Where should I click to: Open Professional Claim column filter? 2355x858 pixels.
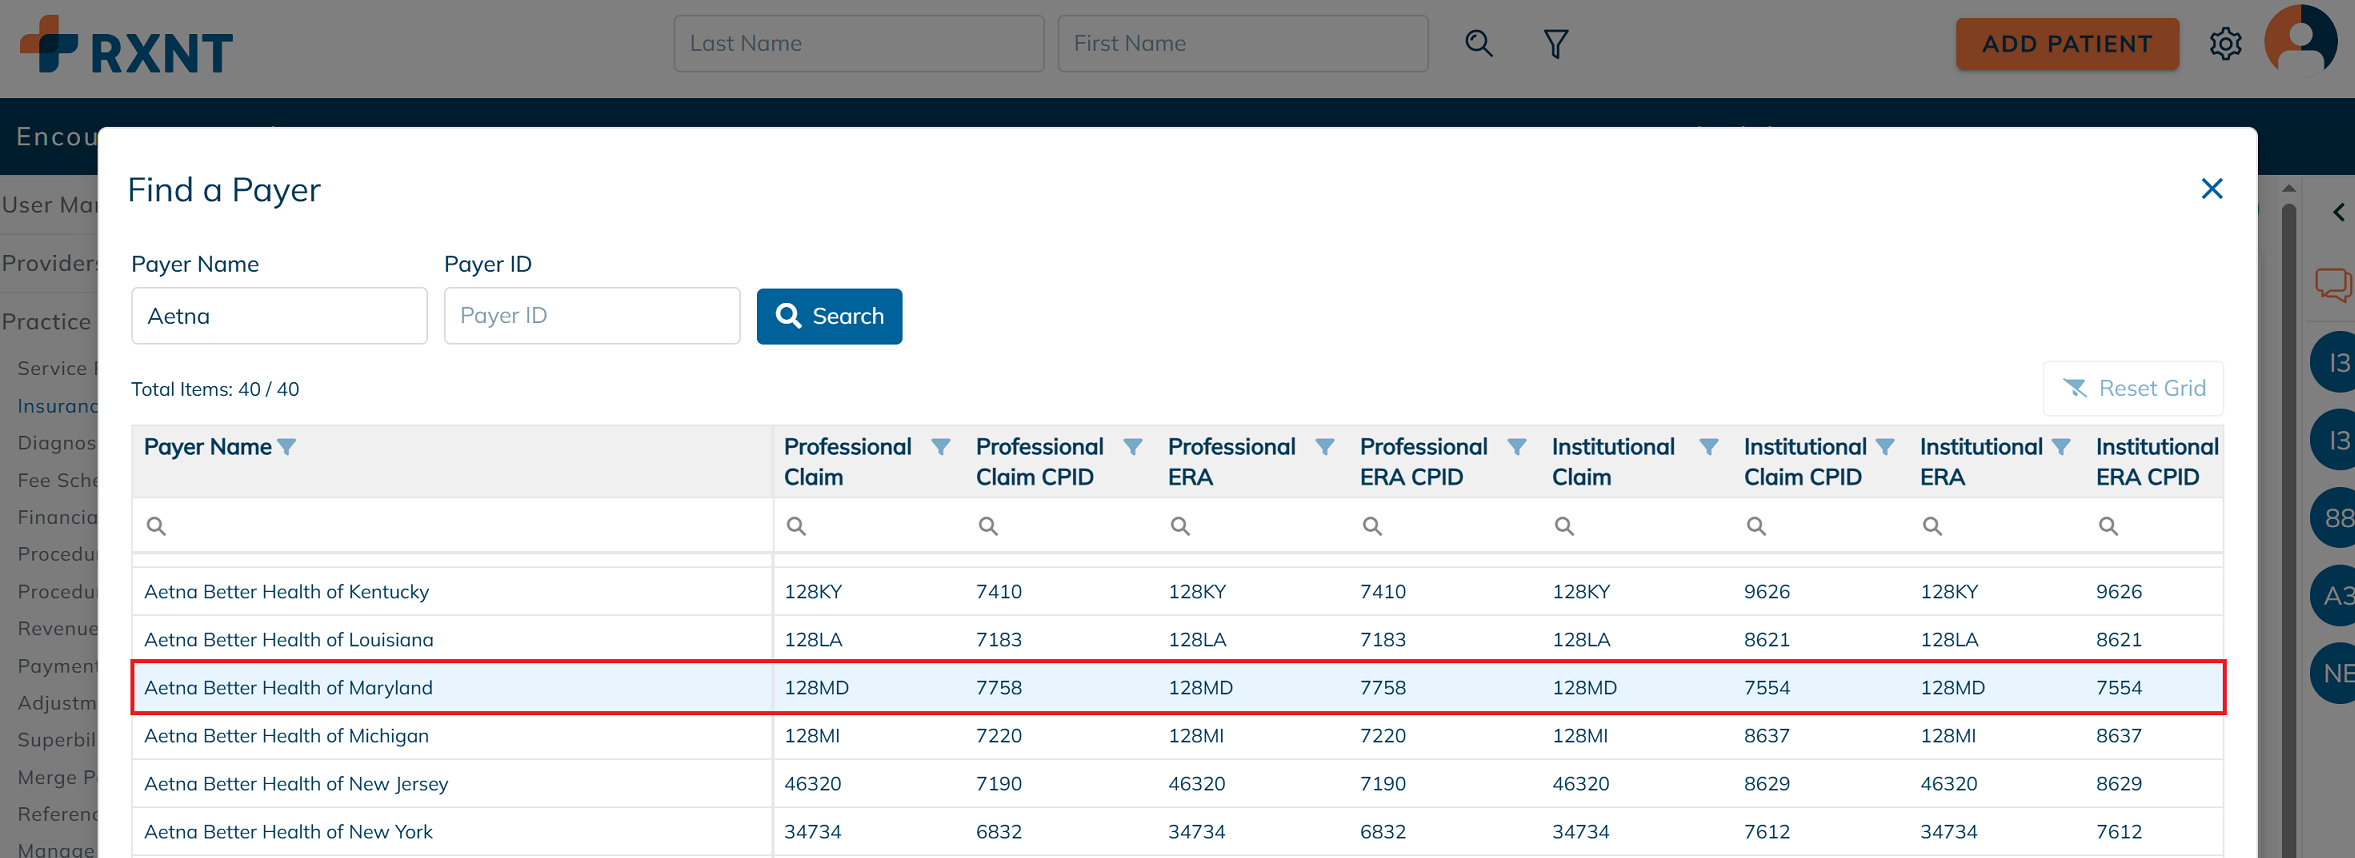pos(940,447)
